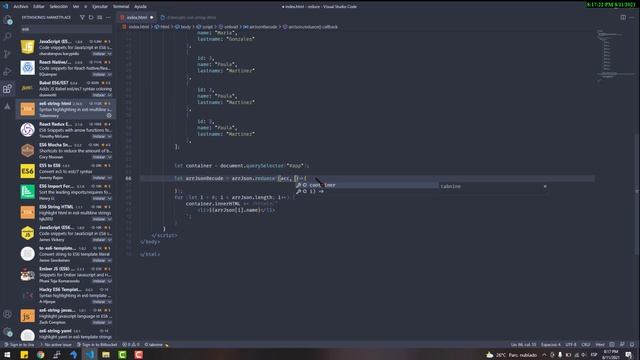Expand install options for to-es6-template extension
640x360 pixels.
[109, 260]
